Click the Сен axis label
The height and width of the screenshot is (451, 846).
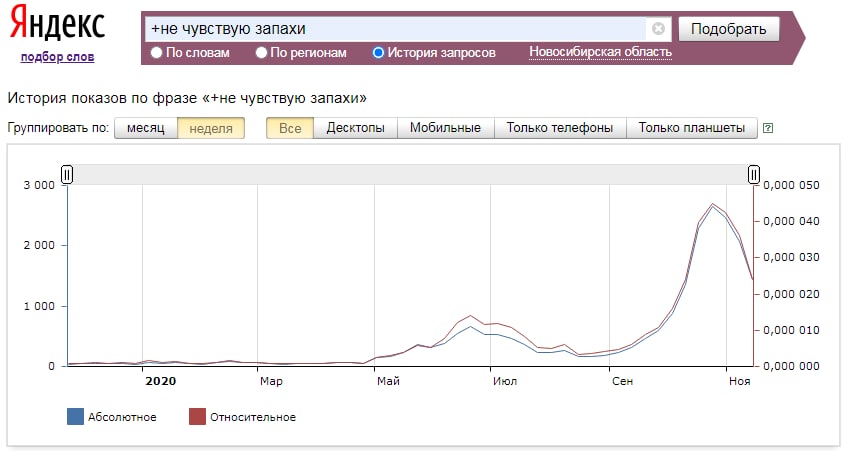pos(623,381)
